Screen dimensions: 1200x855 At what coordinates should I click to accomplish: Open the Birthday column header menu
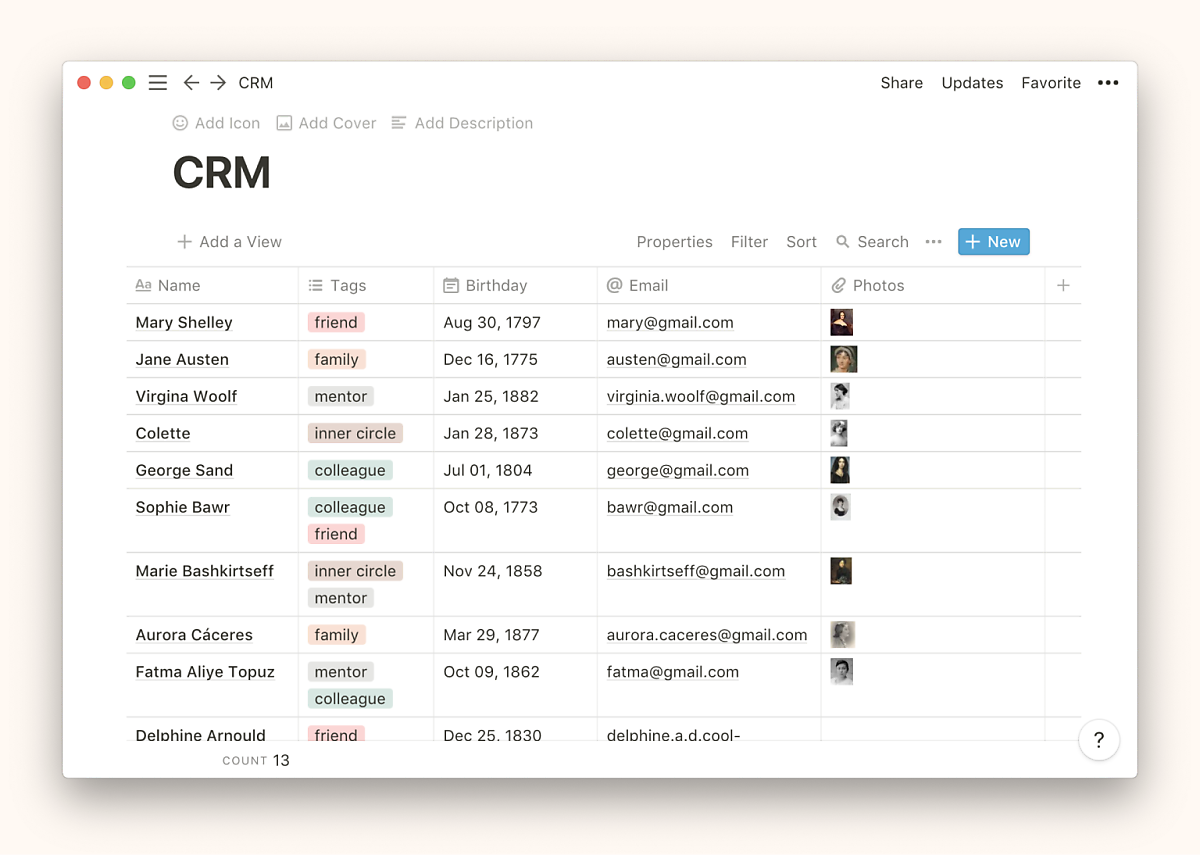515,286
